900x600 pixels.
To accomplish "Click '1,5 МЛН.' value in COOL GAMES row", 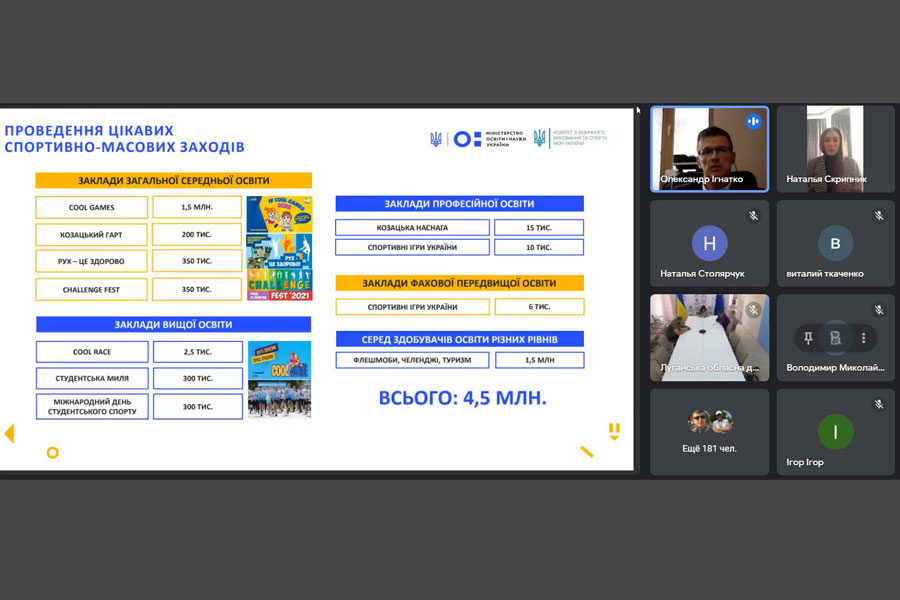I will click(197, 207).
